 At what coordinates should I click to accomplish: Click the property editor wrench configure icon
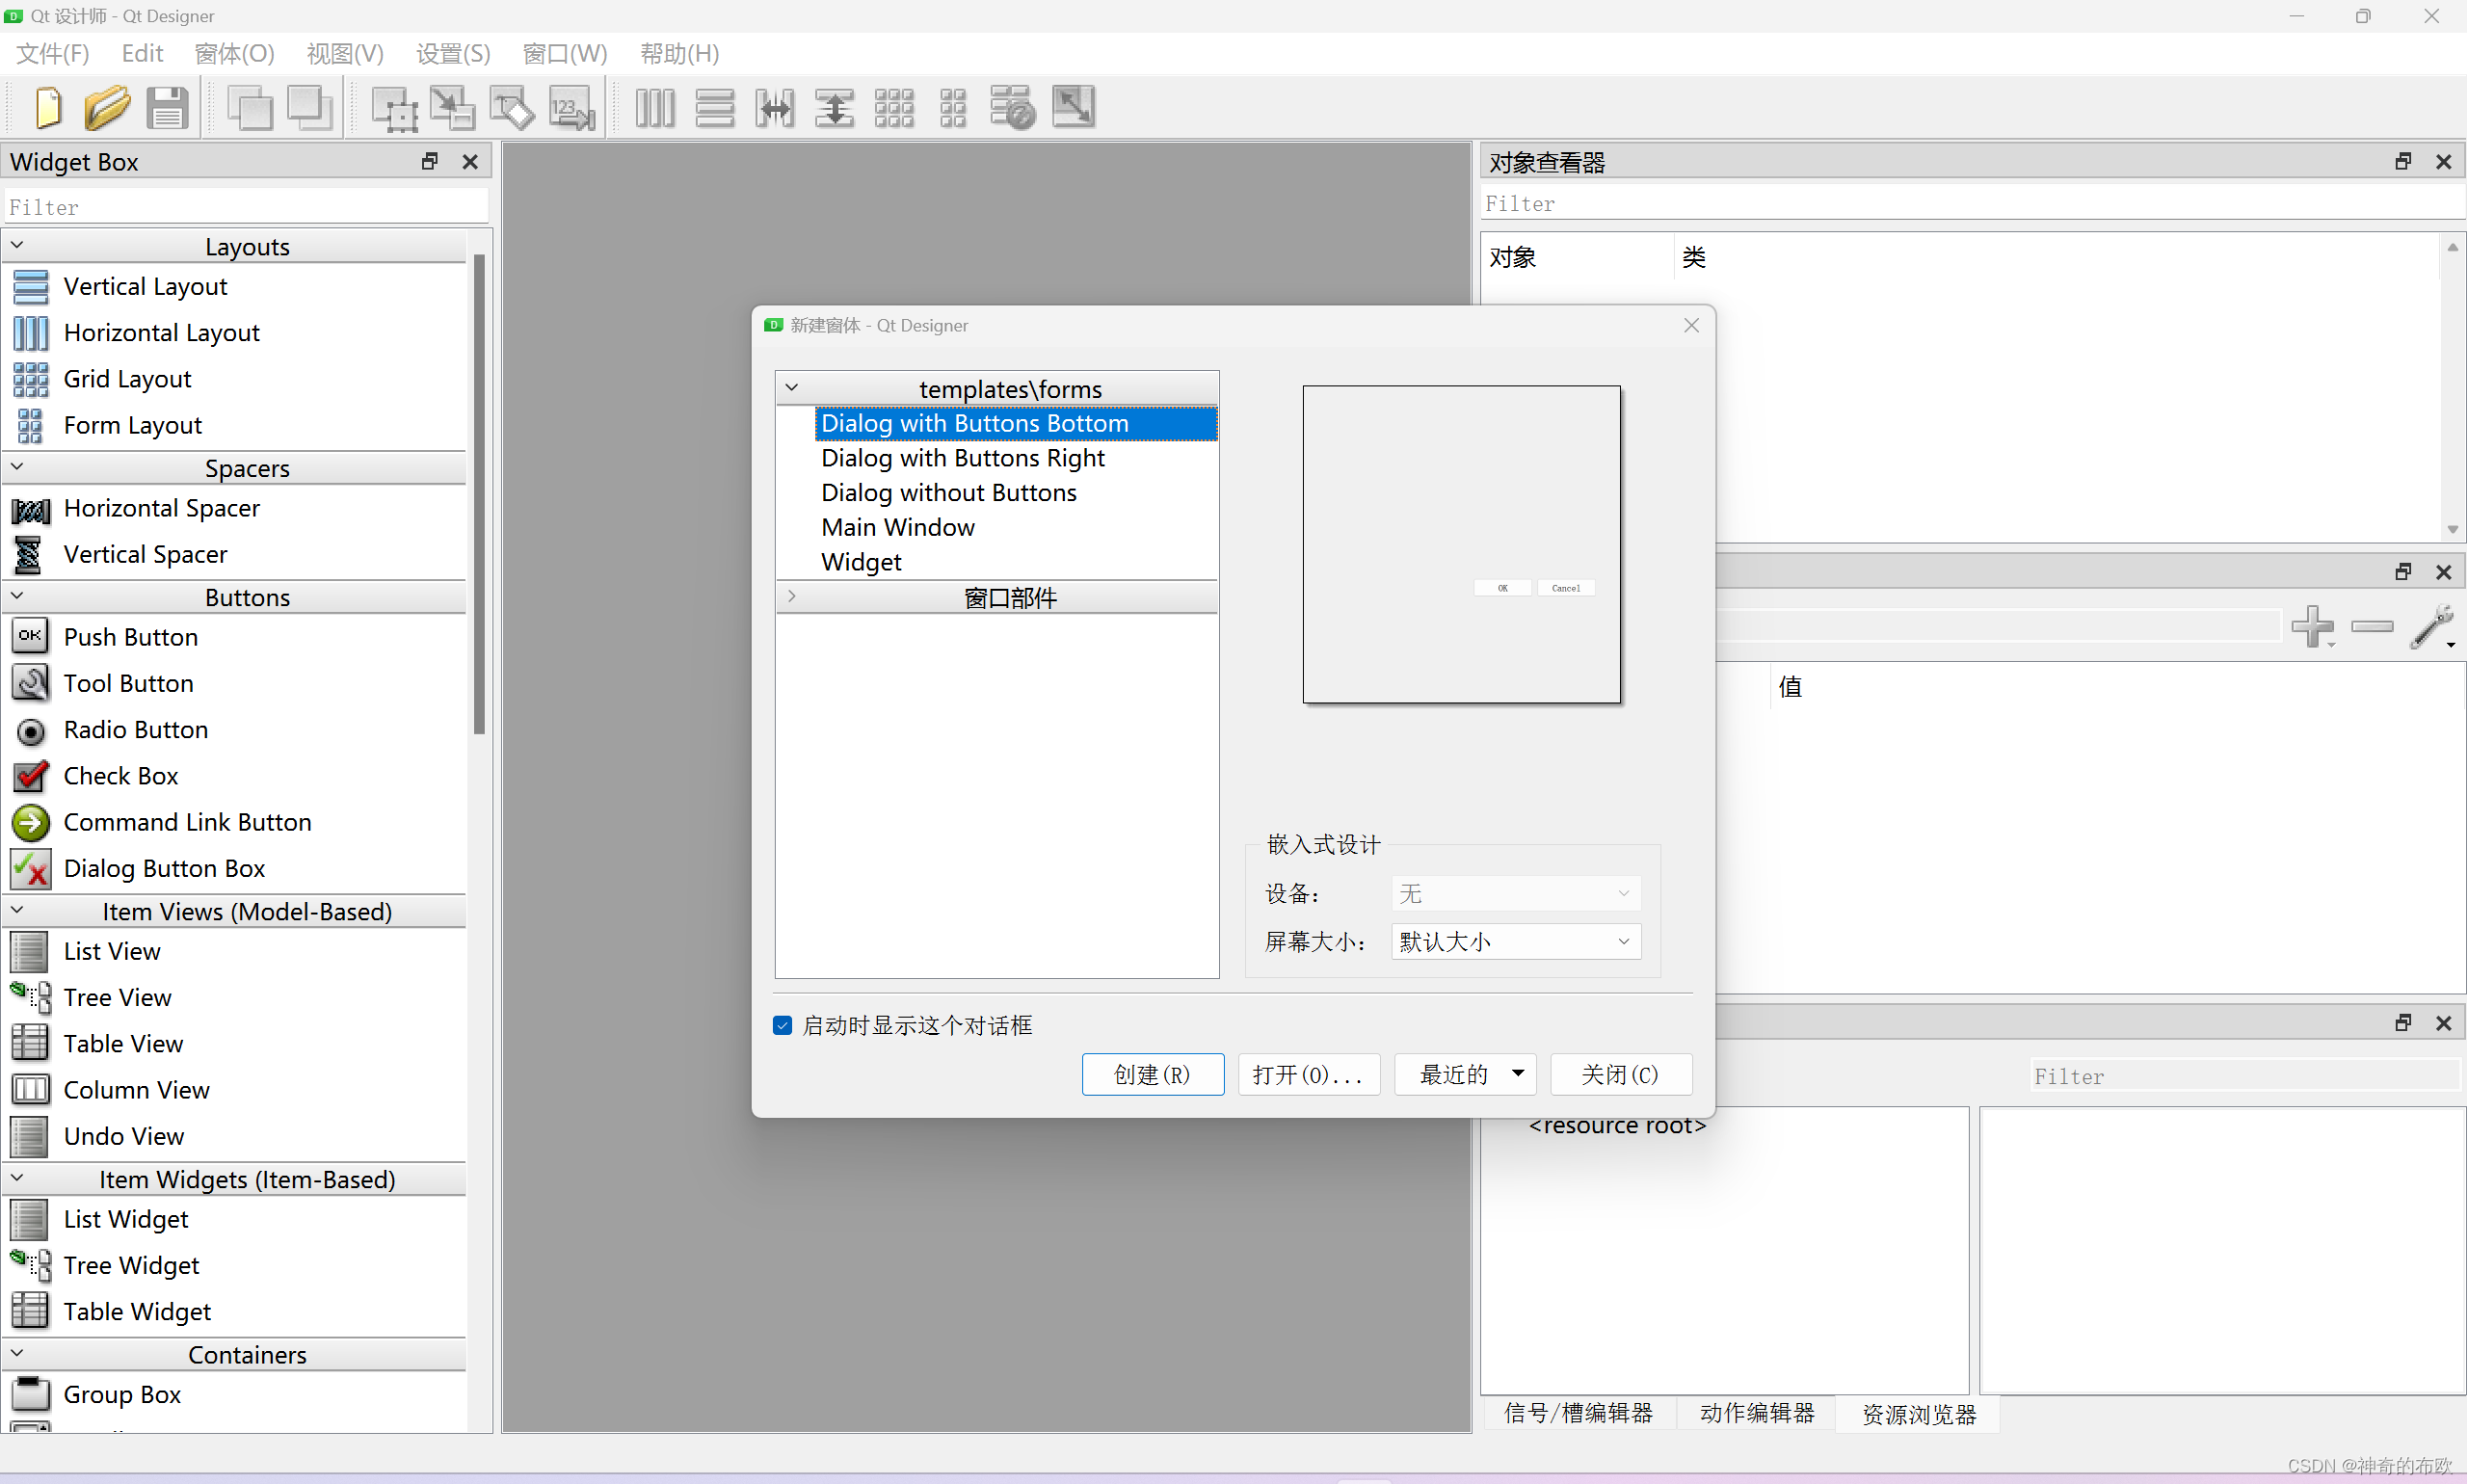2433,627
